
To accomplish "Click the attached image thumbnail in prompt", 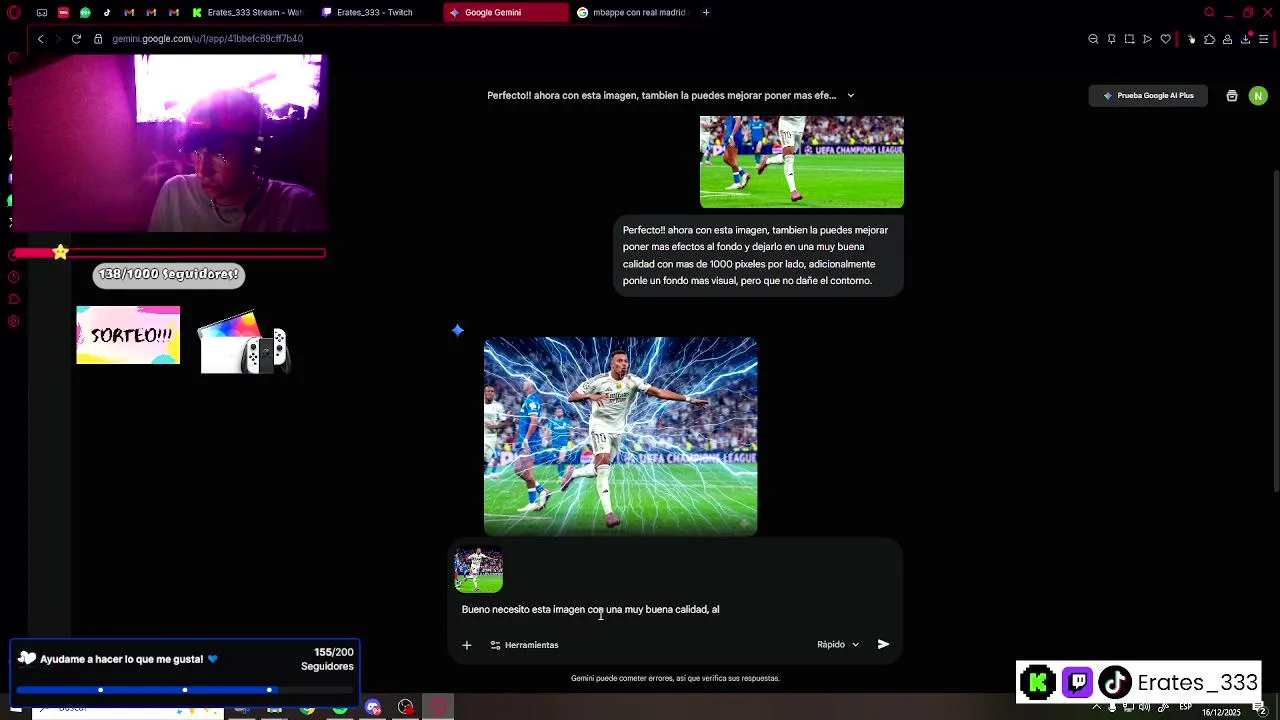I will coord(478,569).
